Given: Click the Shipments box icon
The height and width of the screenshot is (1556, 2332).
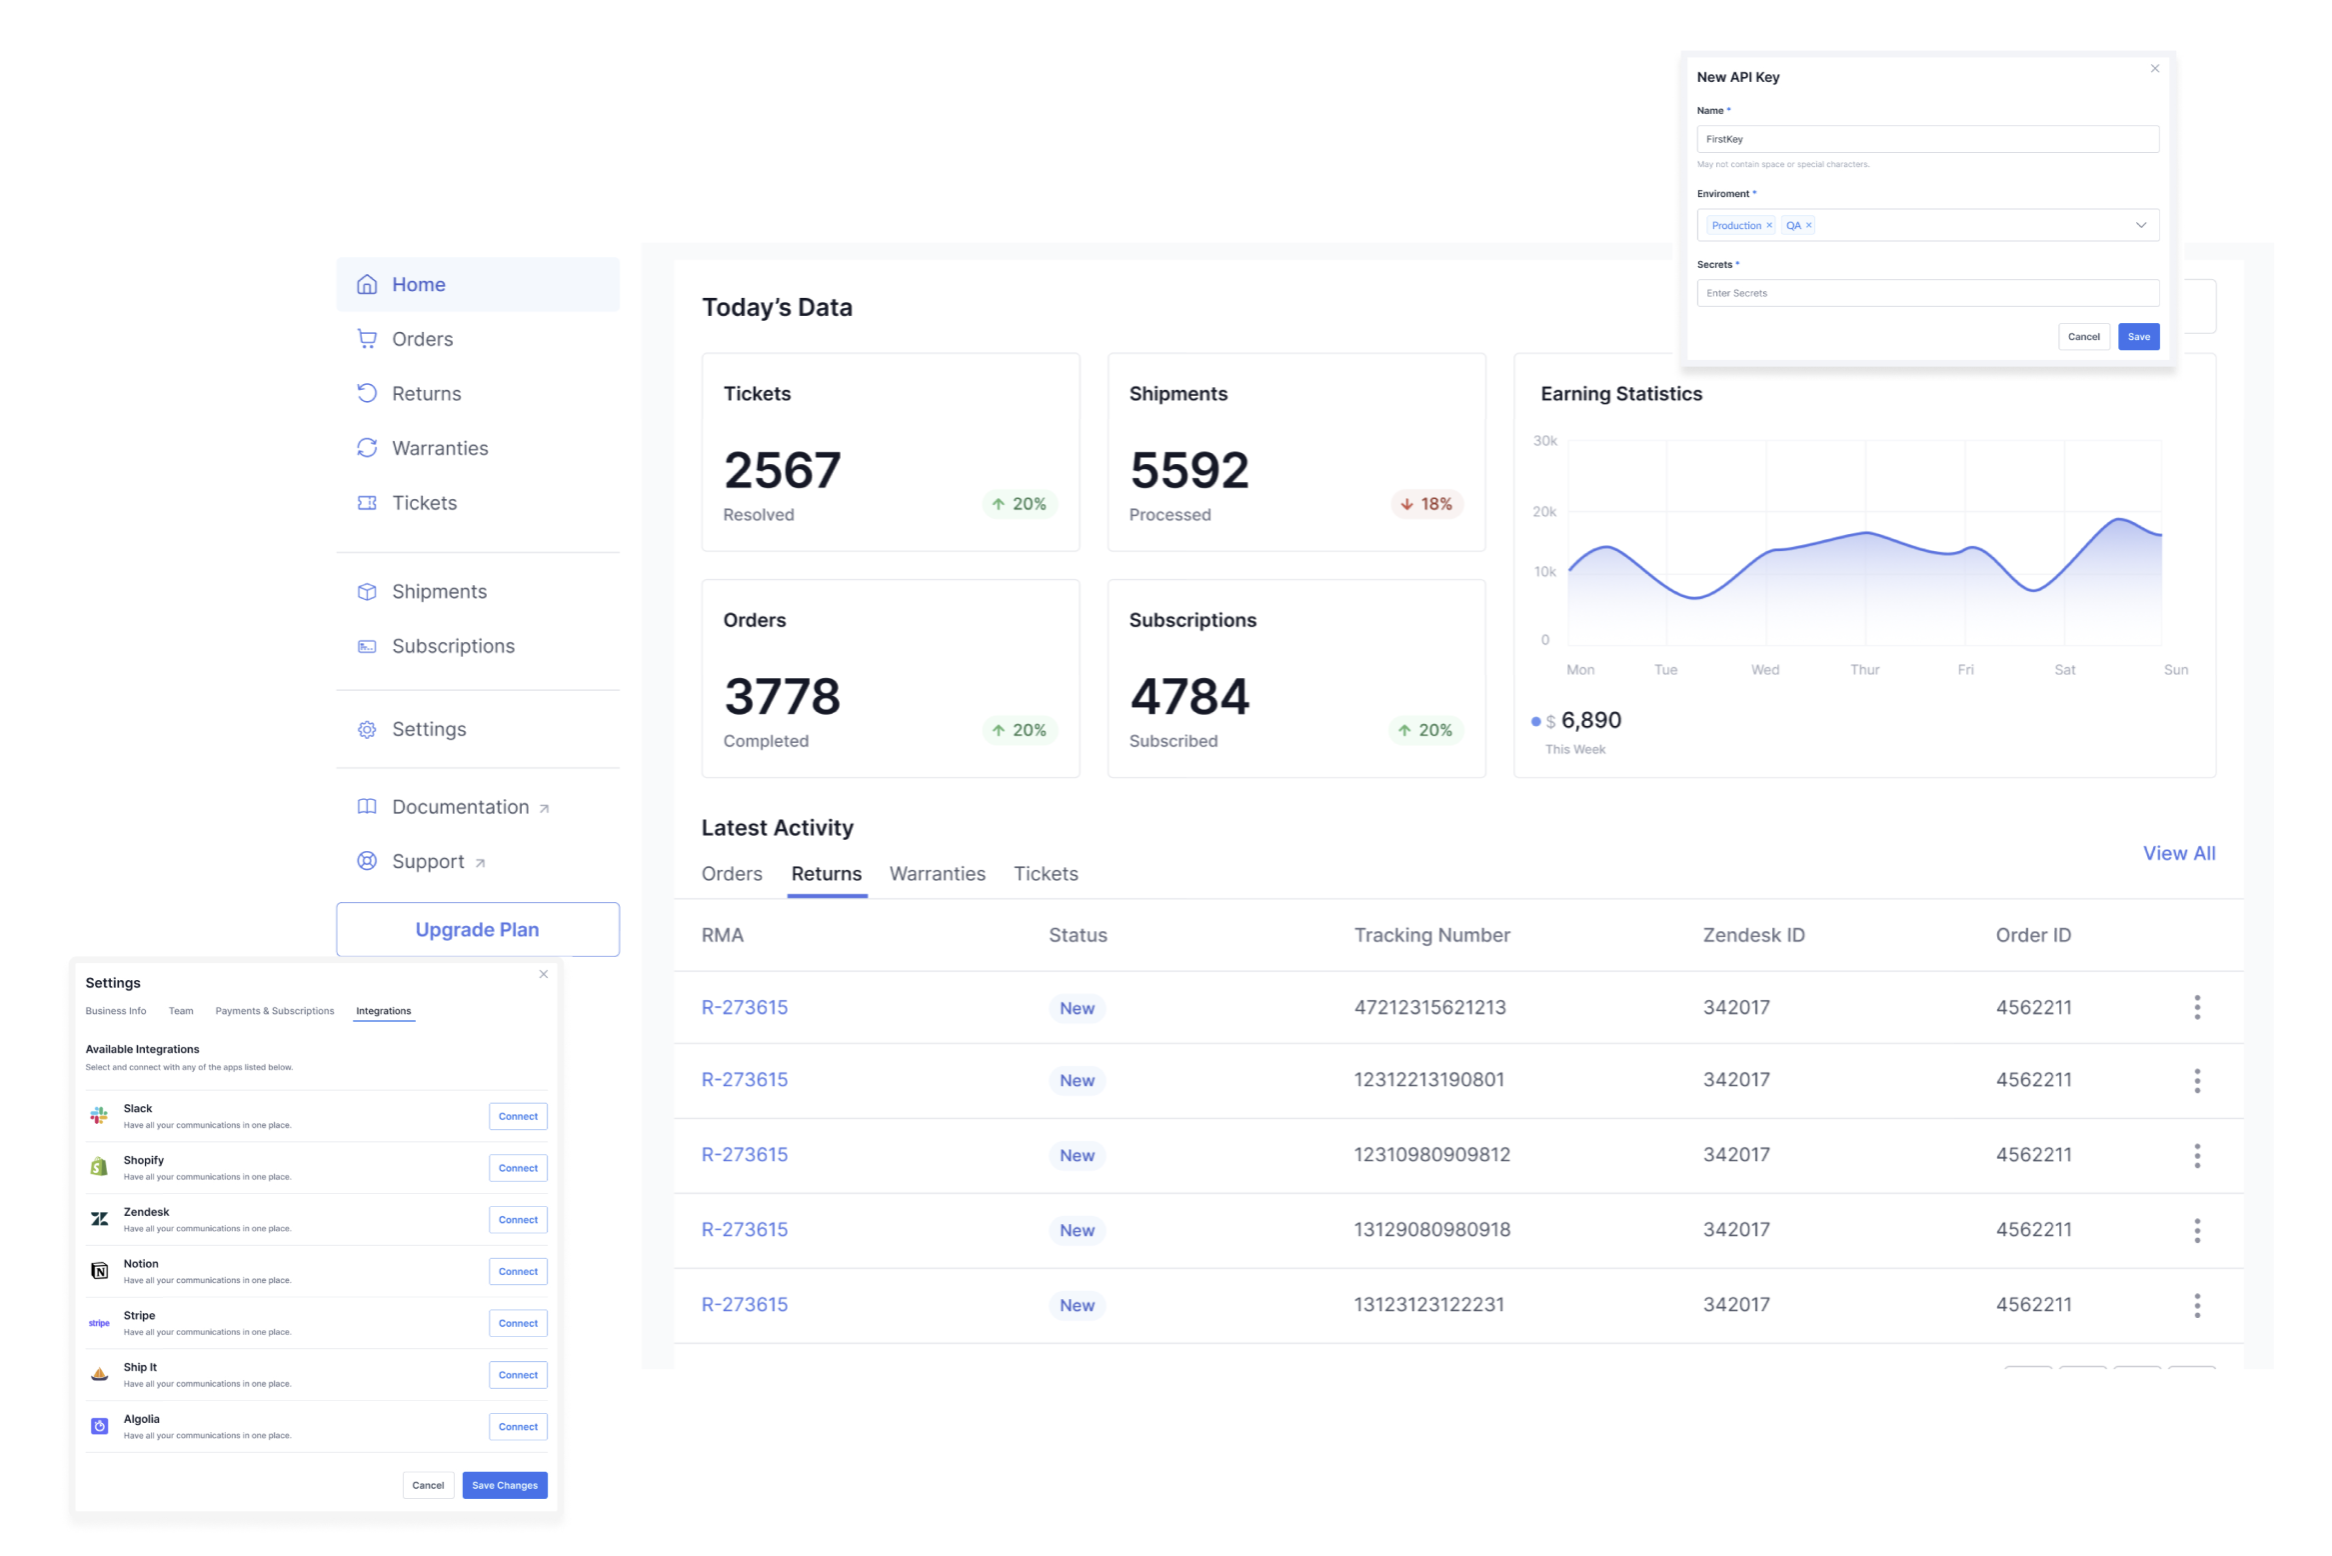Looking at the screenshot, I should coord(367,592).
